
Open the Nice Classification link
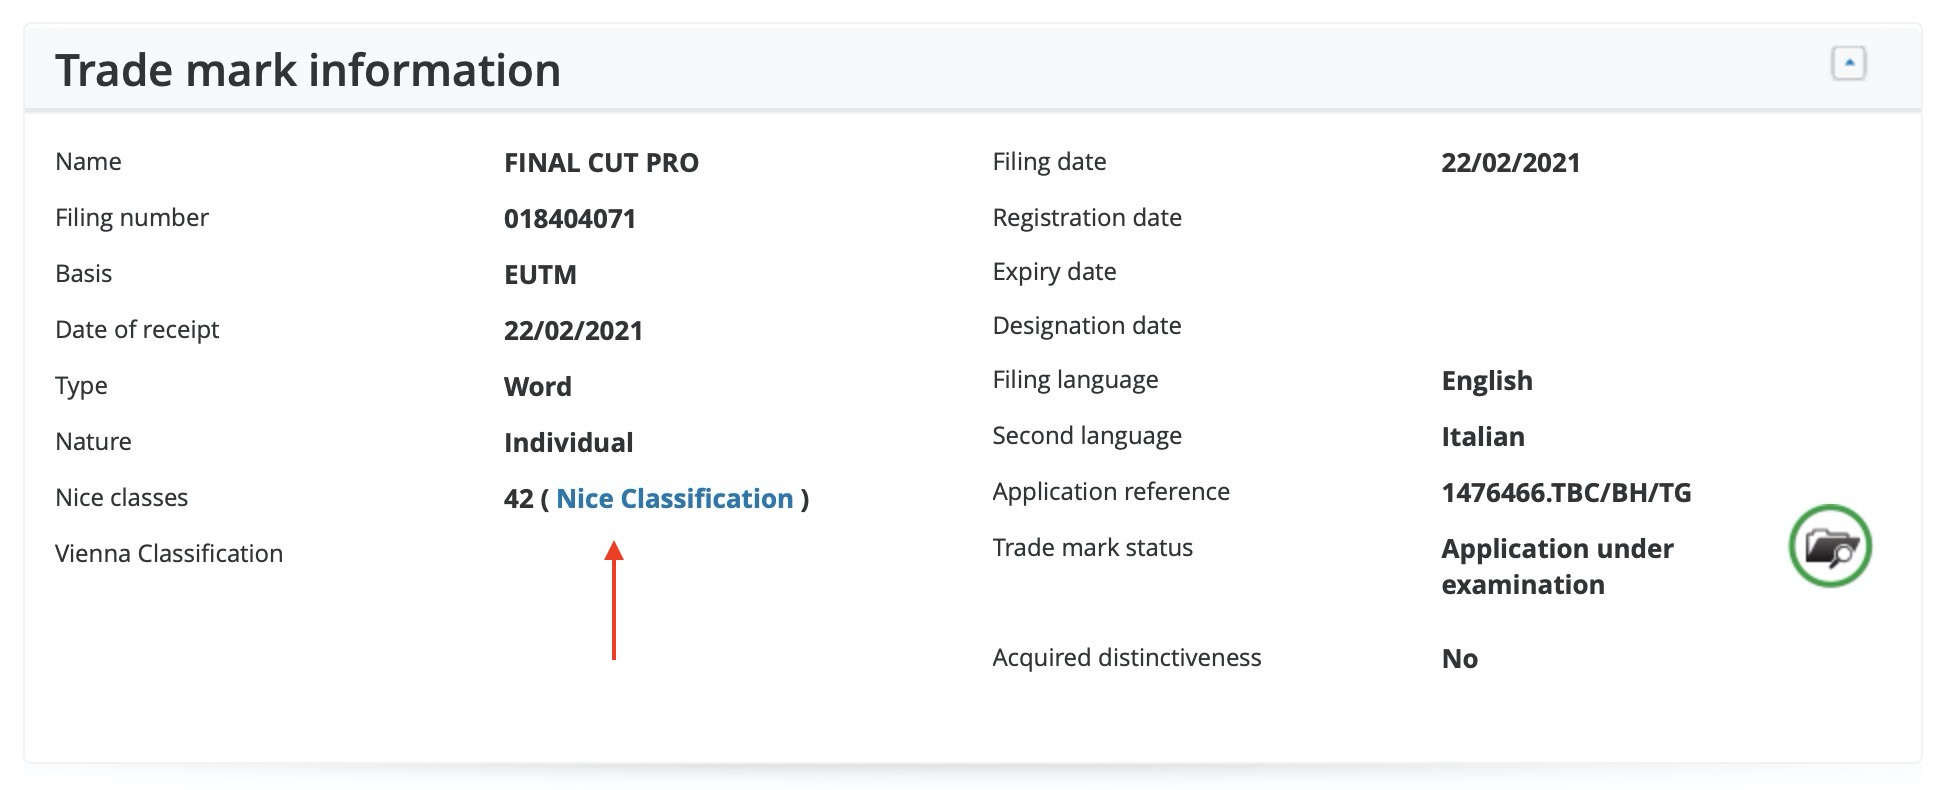click(674, 498)
